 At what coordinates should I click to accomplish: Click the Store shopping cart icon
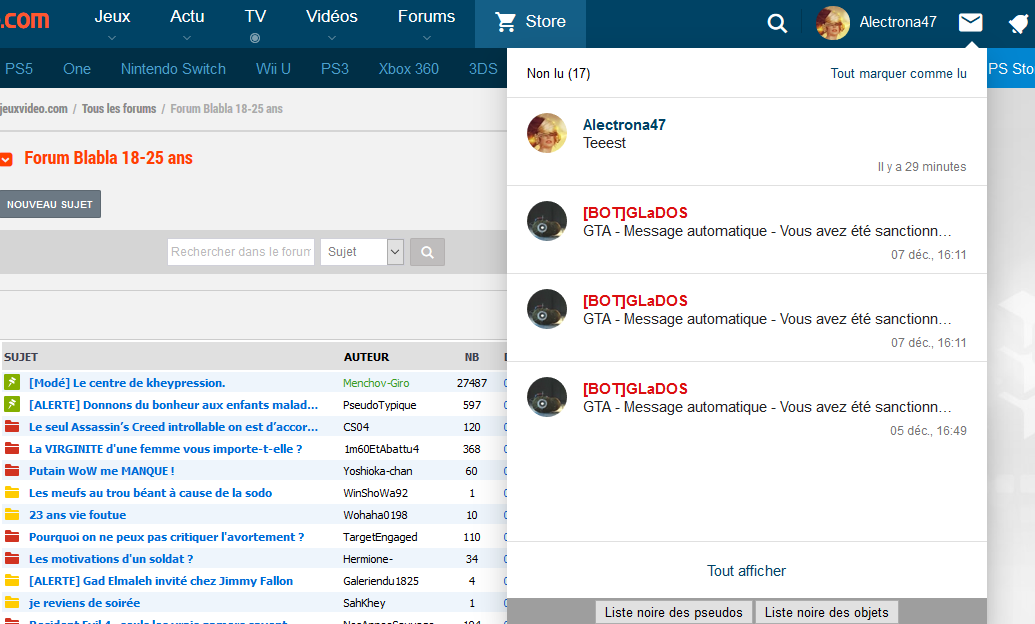coord(506,22)
